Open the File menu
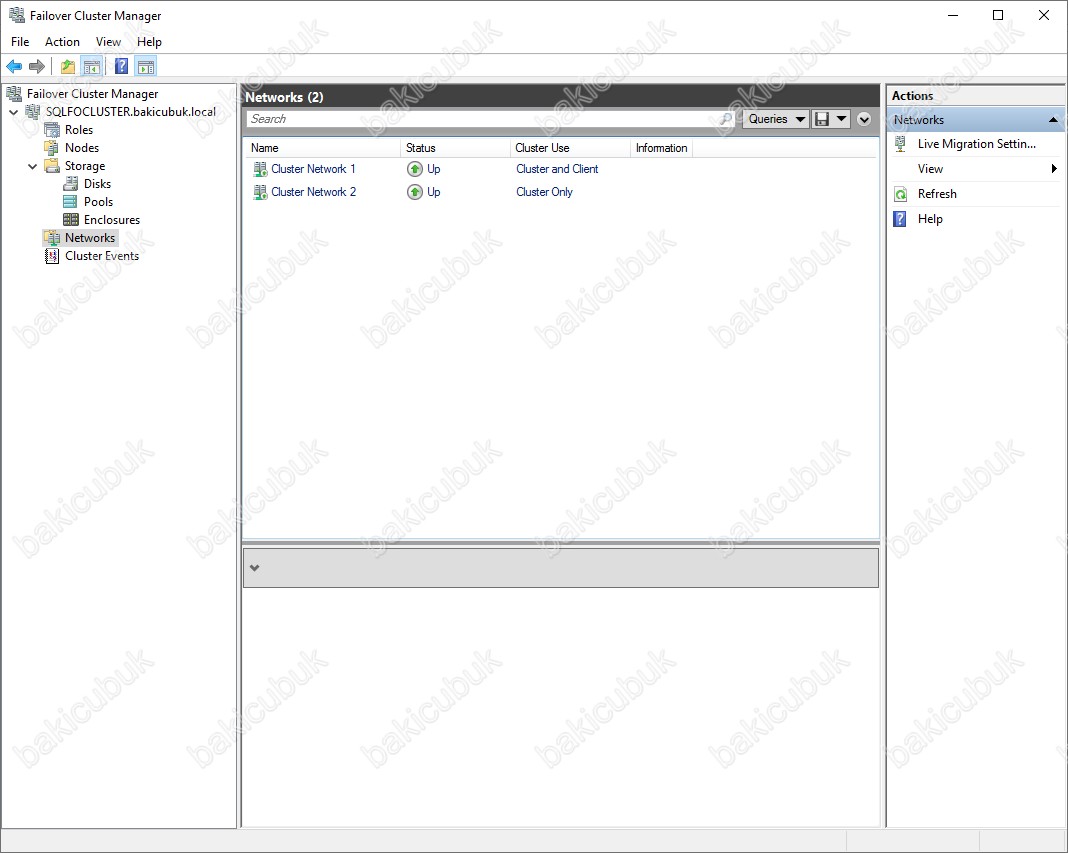The image size is (1068, 853). pos(20,42)
